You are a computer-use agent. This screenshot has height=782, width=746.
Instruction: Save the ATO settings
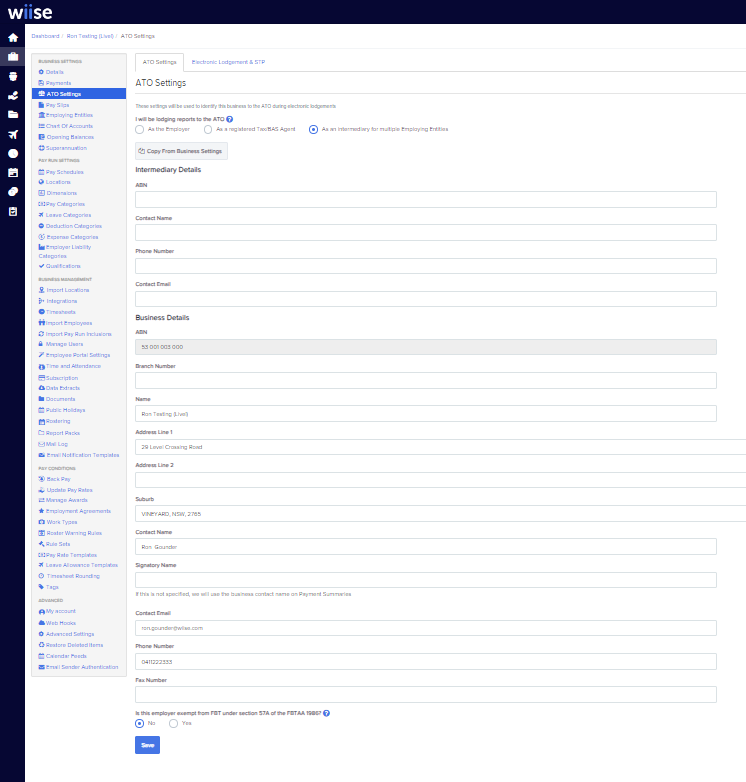pyautogui.click(x=148, y=745)
